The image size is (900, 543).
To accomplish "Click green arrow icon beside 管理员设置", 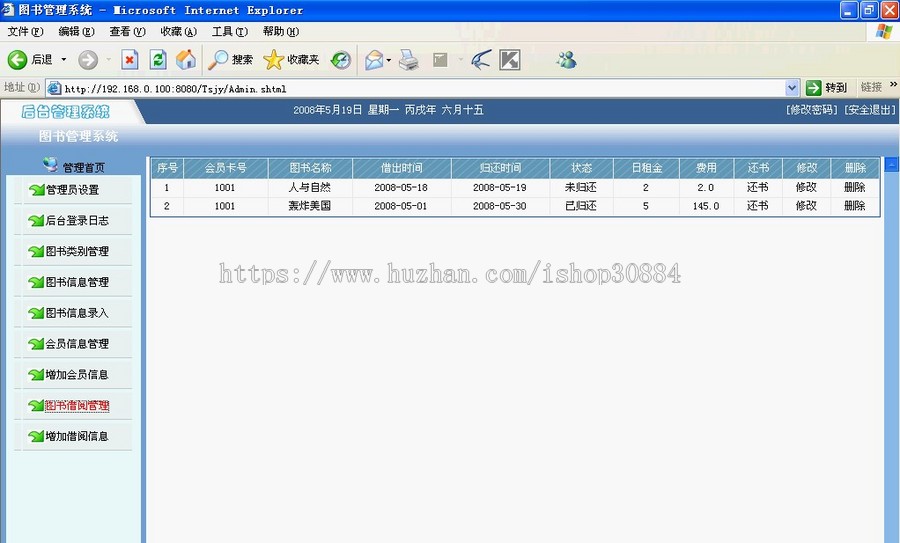I will coord(36,190).
